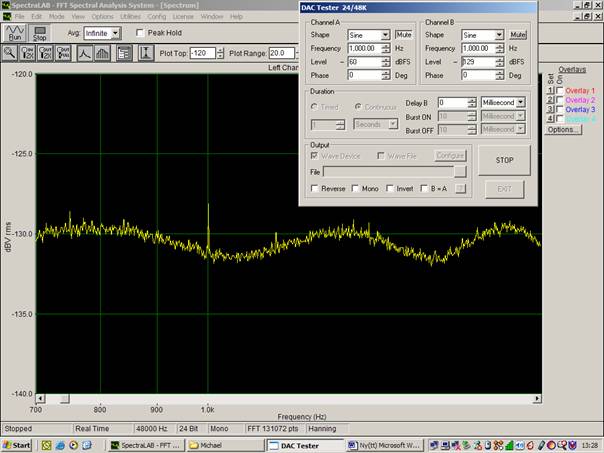Image resolution: width=604 pixels, height=453 pixels.
Task: Click the help button beside B=A
Action: (461, 188)
